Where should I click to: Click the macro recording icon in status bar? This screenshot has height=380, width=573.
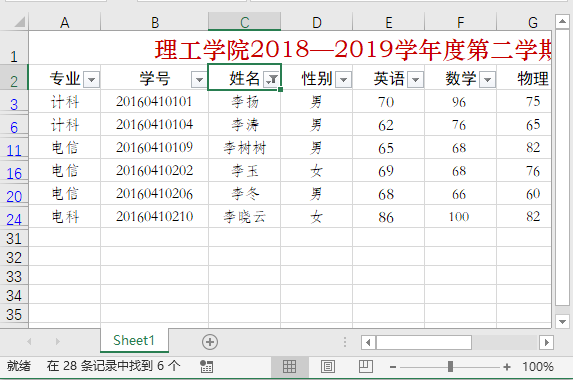pyautogui.click(x=206, y=366)
